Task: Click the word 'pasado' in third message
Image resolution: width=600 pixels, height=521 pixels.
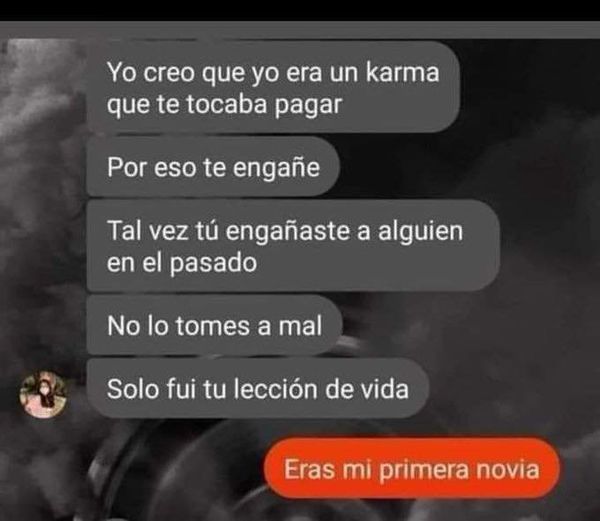Action: (x=213, y=263)
